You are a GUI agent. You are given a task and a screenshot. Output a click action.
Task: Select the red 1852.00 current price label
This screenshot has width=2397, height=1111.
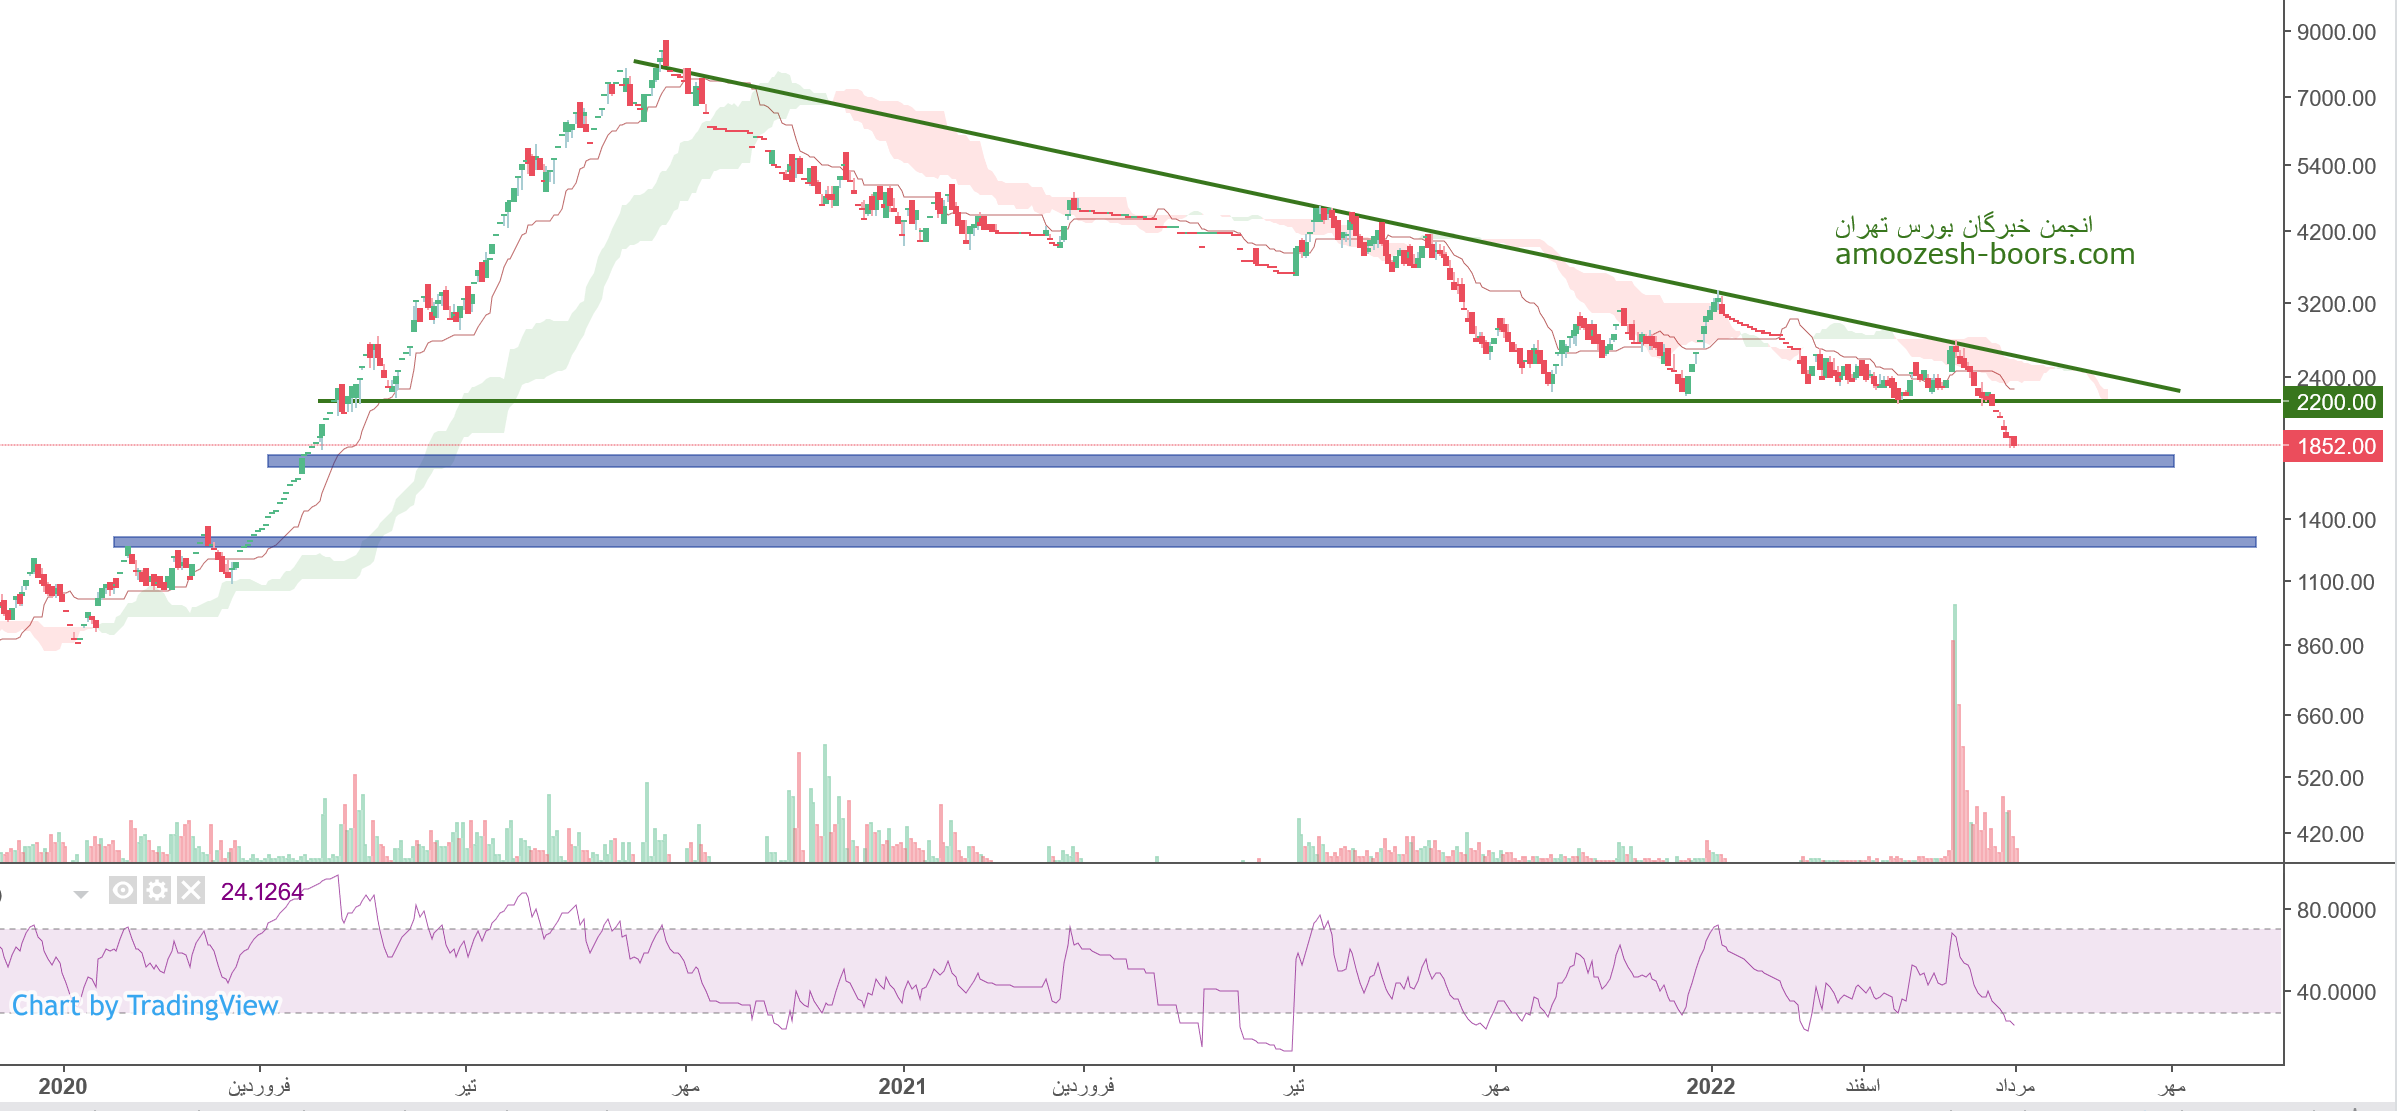(2335, 446)
